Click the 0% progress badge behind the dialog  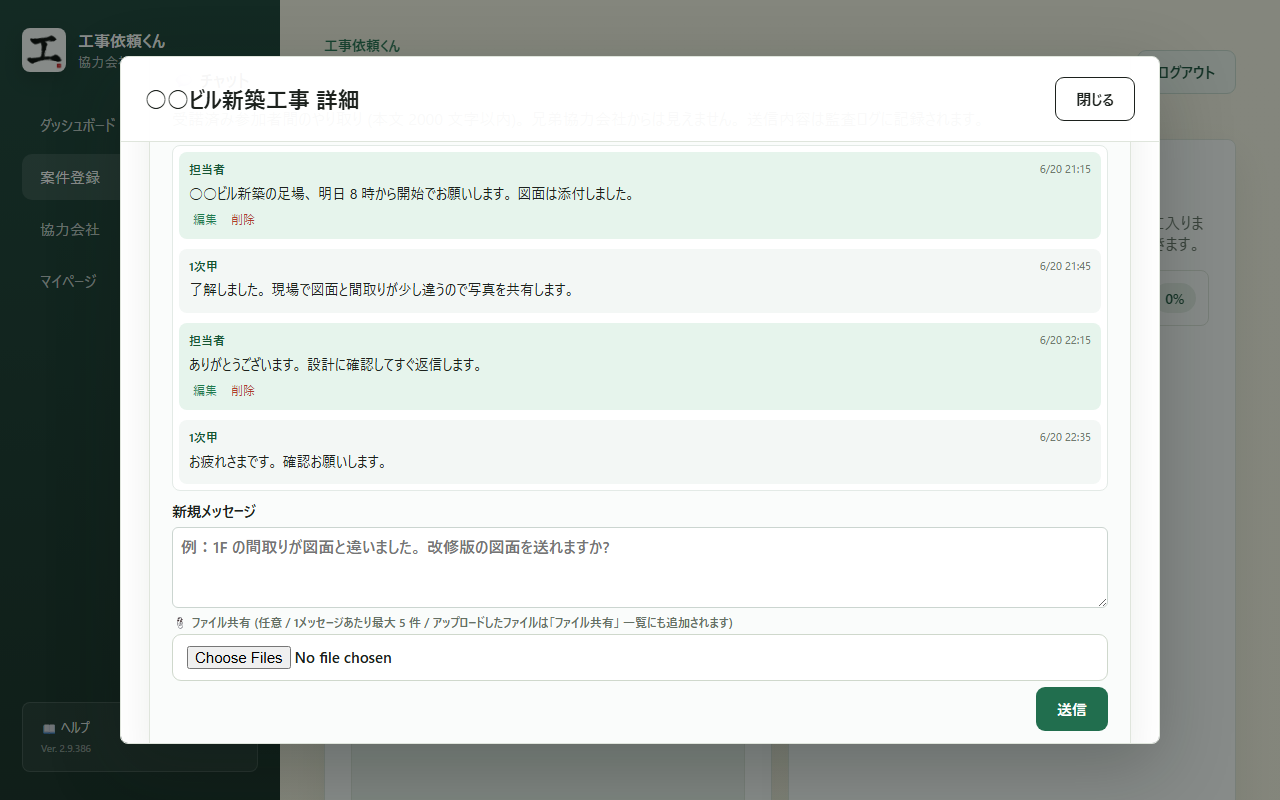pyautogui.click(x=1177, y=298)
